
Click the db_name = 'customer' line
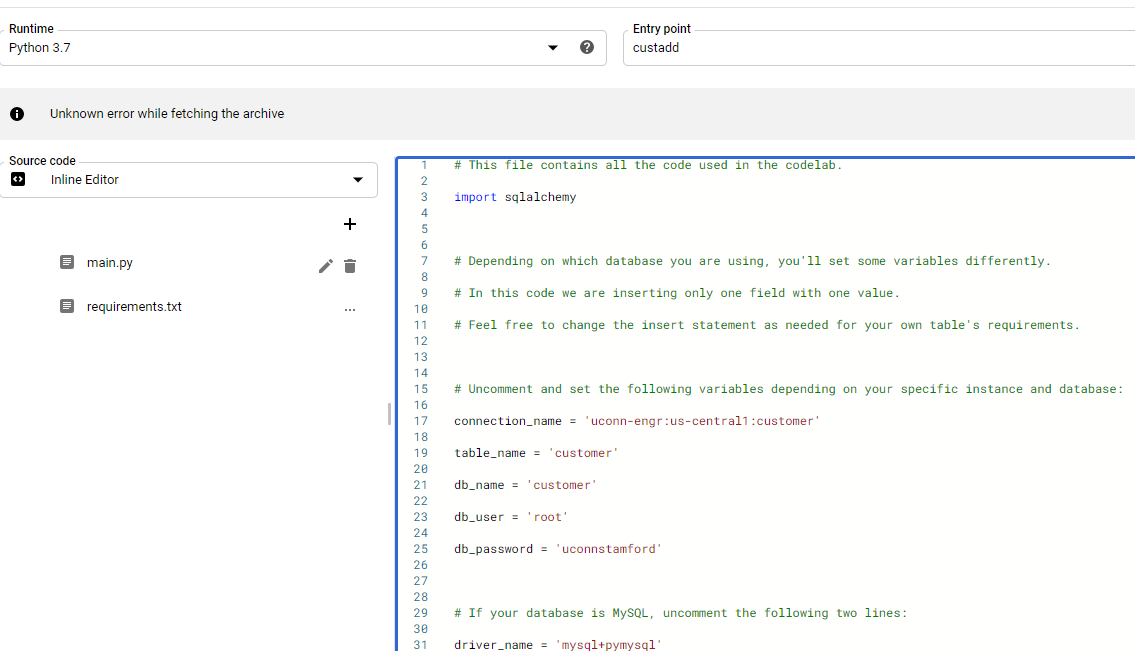[x=526, y=485]
